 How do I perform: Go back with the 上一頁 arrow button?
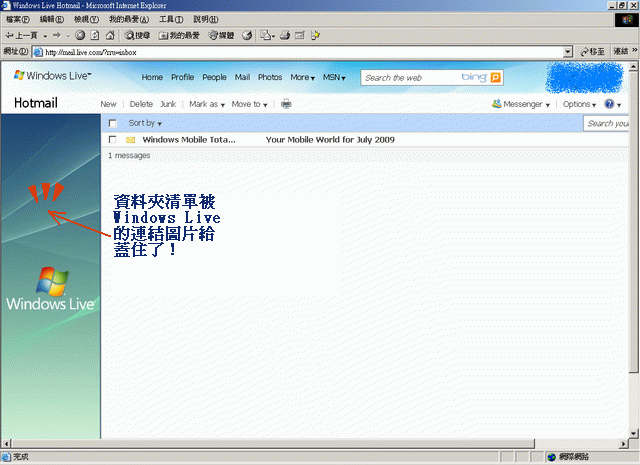21,36
